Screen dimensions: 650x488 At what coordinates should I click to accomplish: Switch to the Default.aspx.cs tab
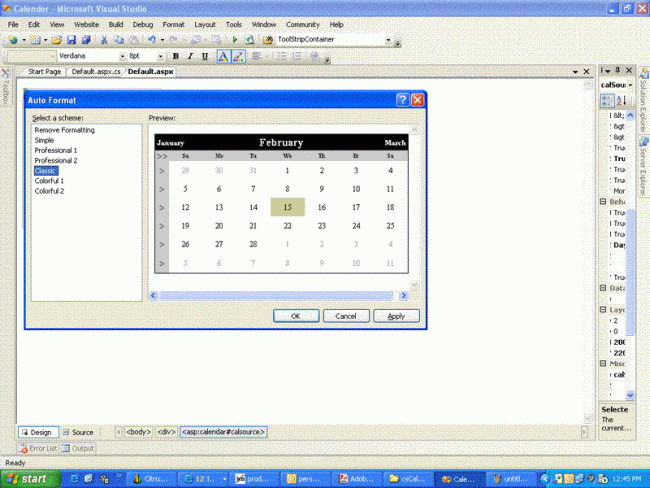point(96,72)
